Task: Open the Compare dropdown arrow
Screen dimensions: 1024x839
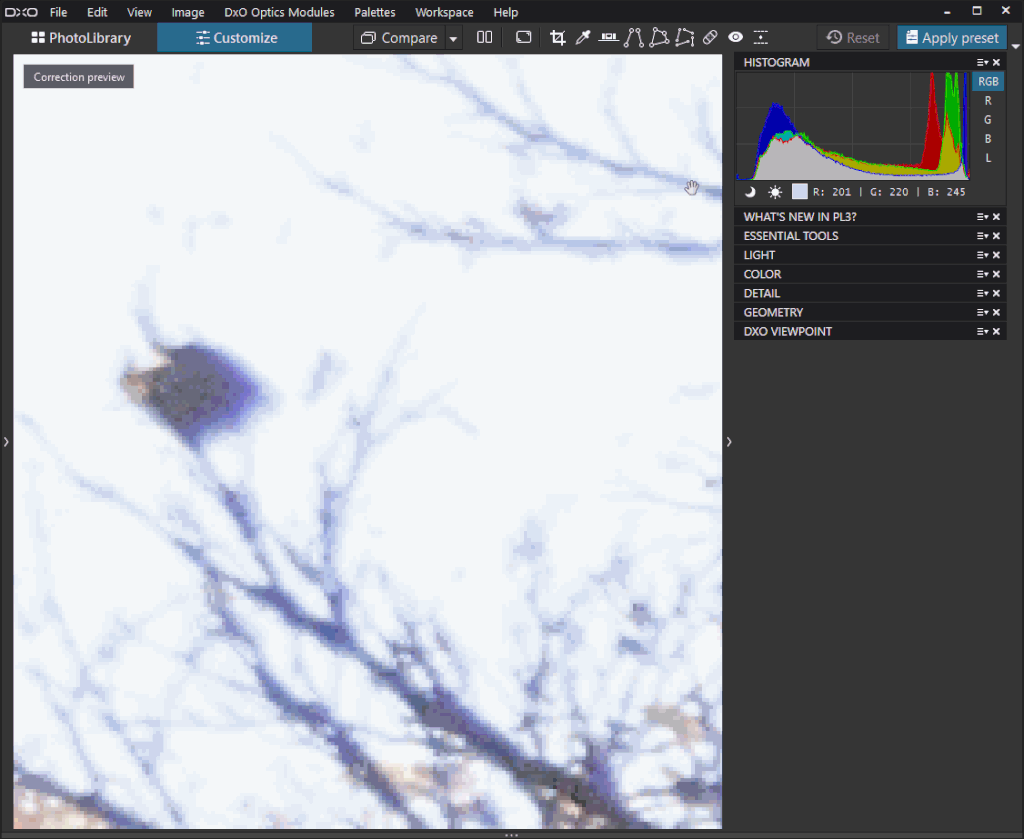Action: point(453,37)
